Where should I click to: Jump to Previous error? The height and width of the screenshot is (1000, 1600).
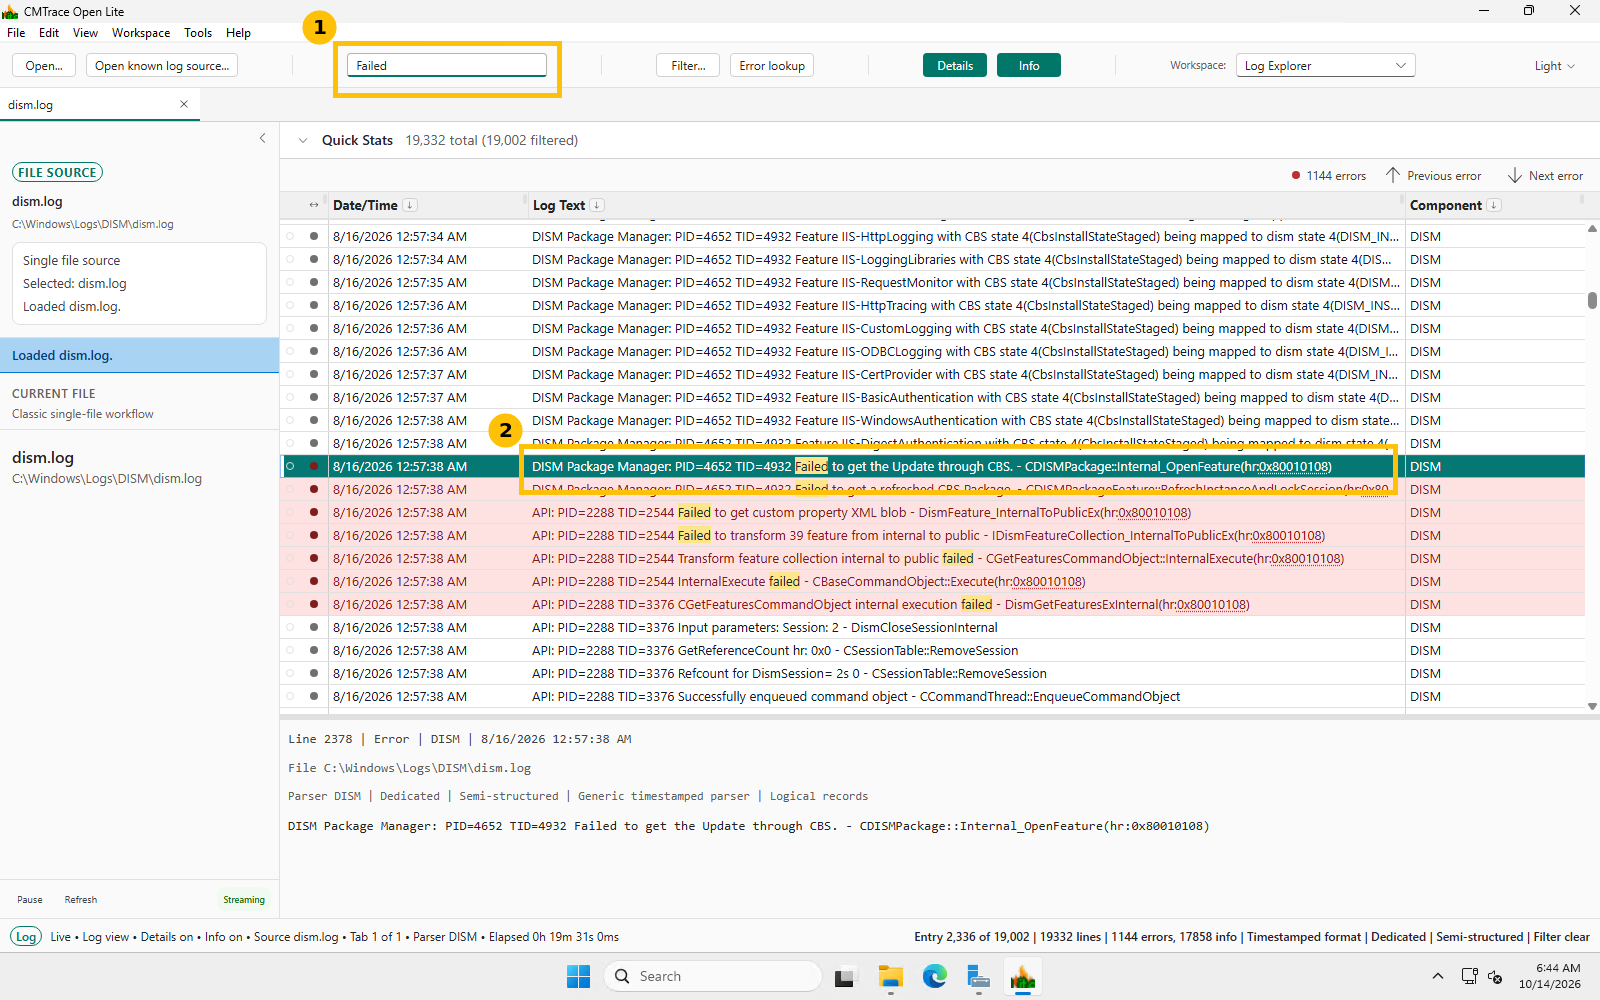click(1433, 176)
